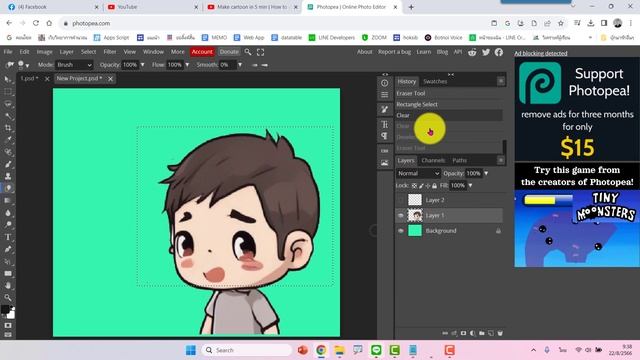Select the Brush tool
The height and width of the screenshot is (360, 640).
click(8, 164)
